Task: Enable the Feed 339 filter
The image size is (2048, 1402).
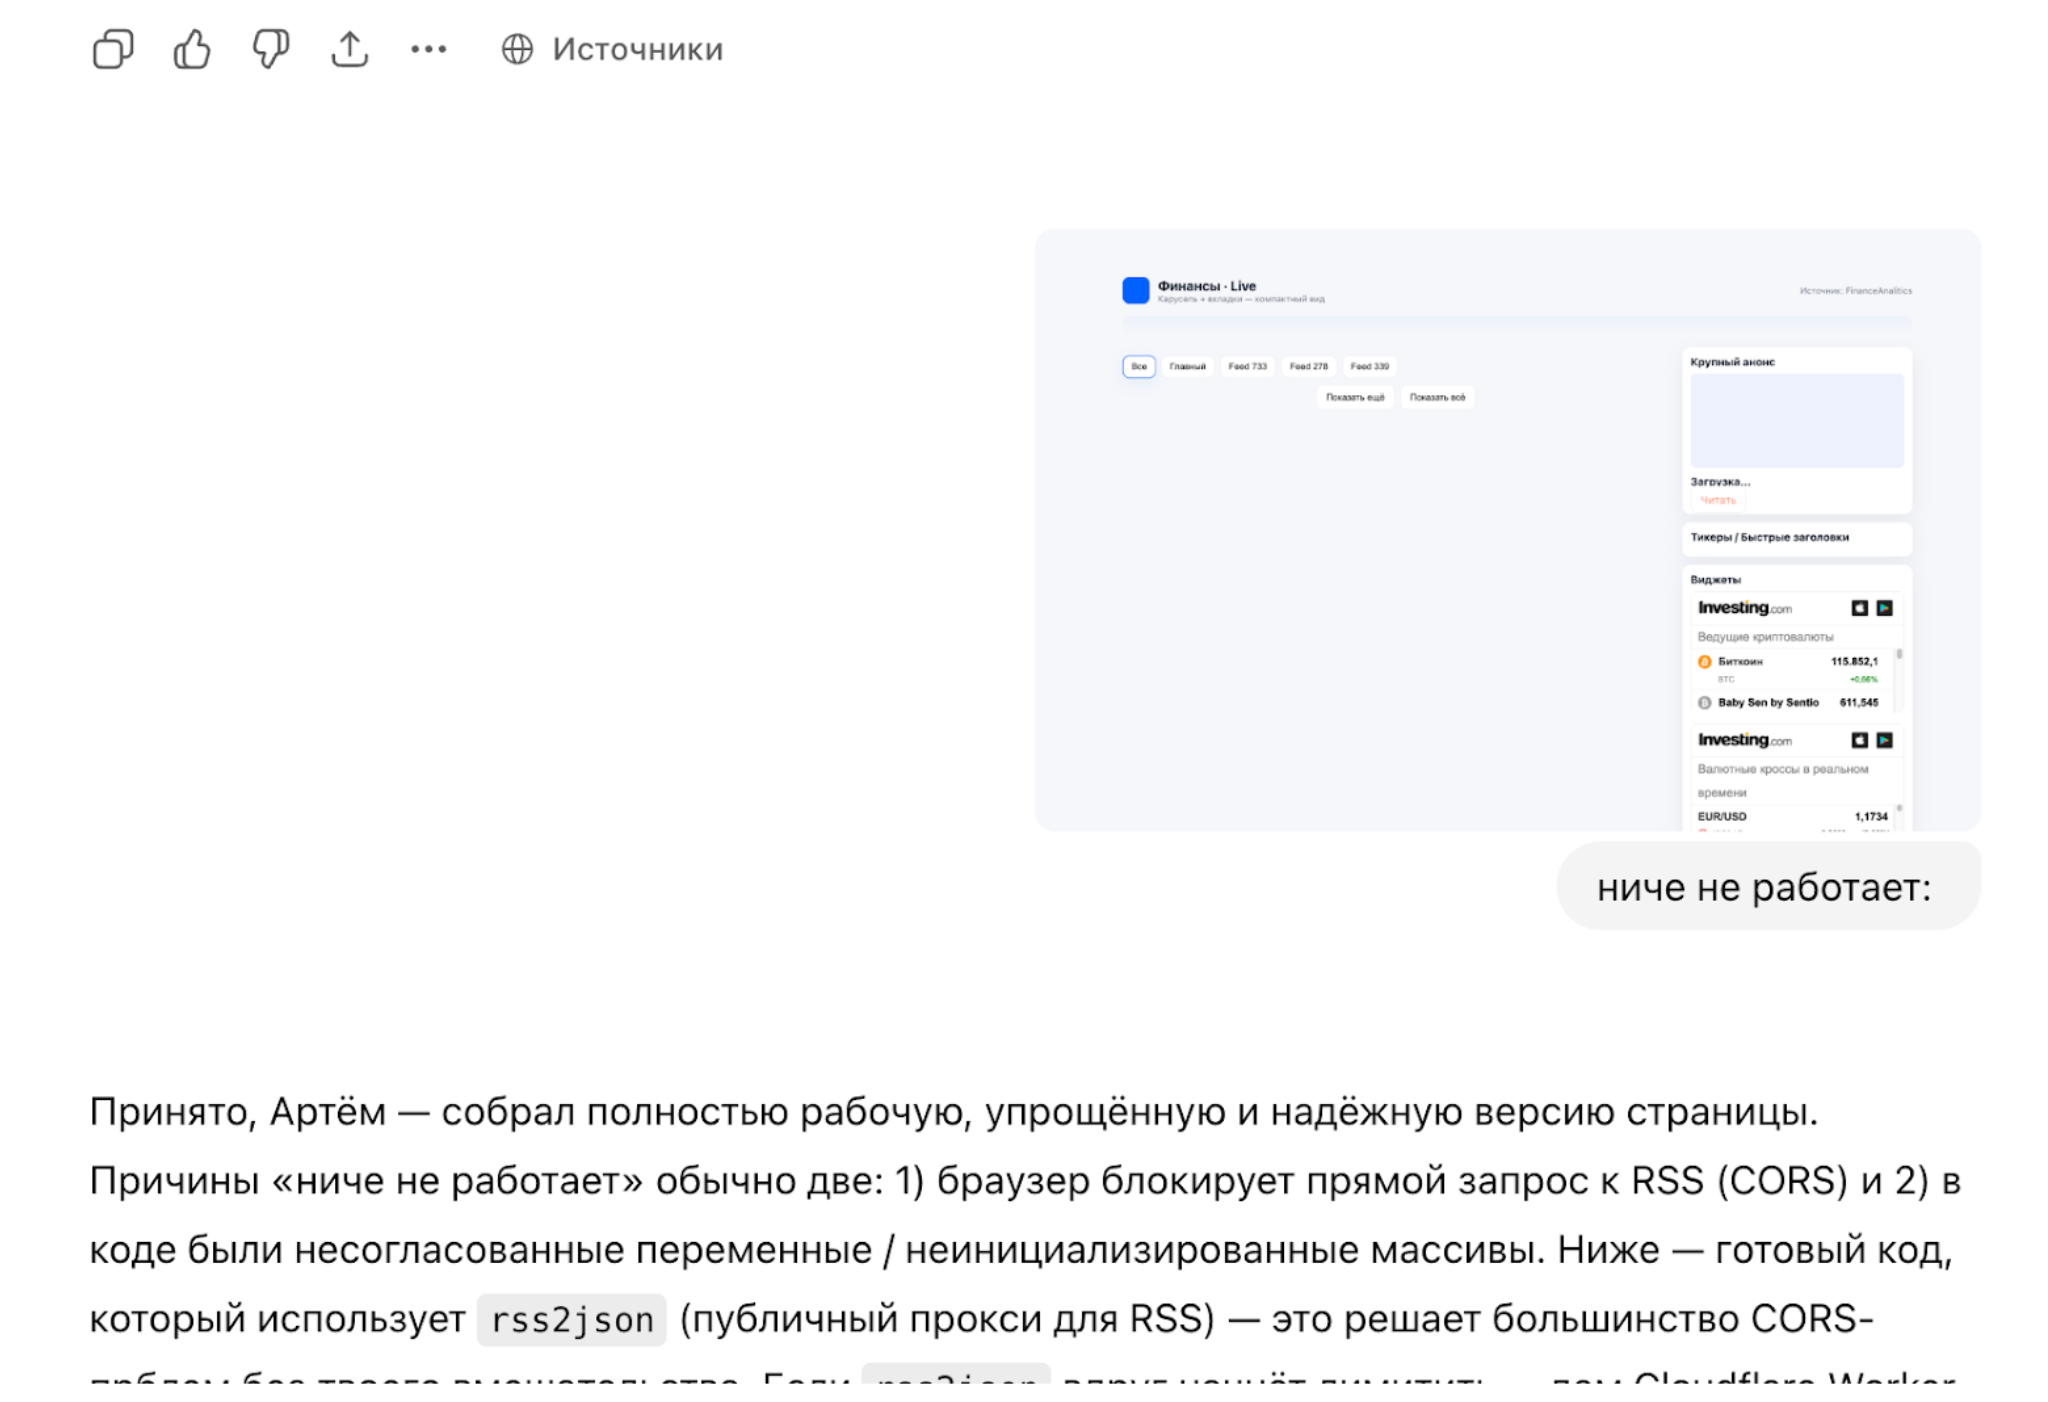Action: [x=1369, y=367]
